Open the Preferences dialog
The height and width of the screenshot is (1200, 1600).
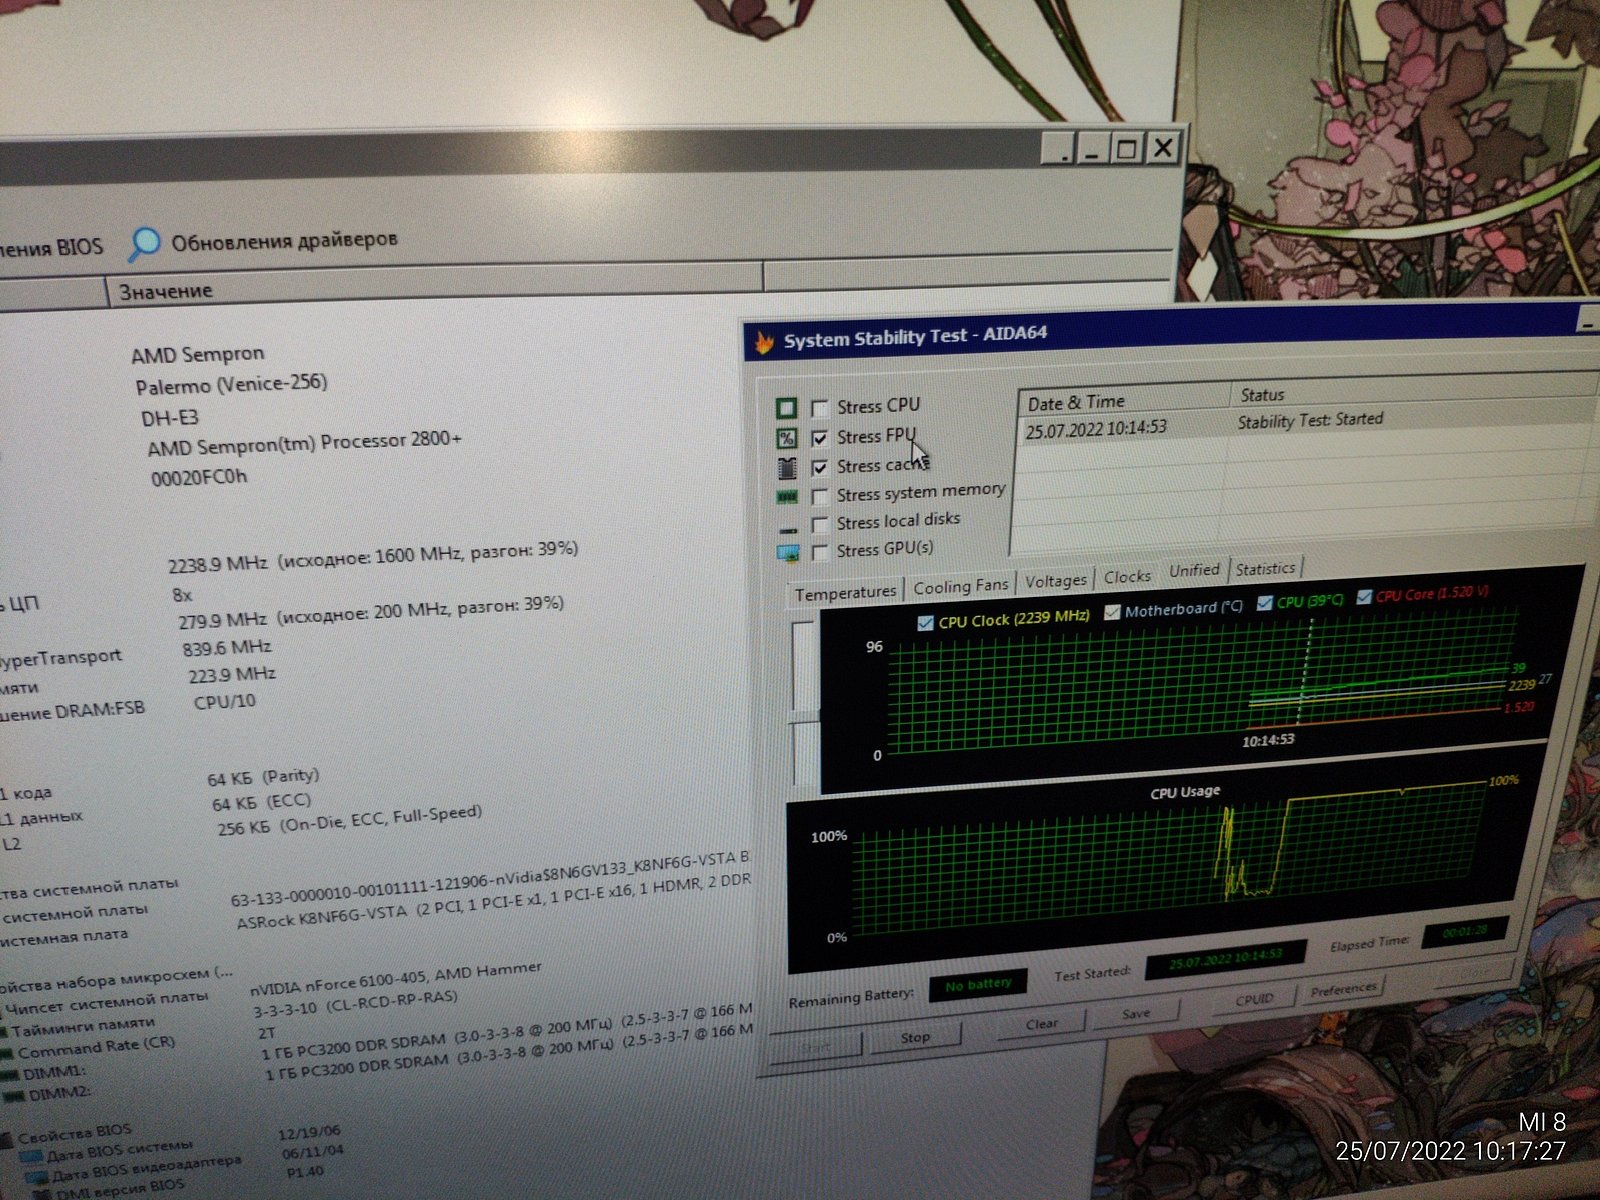tap(1343, 989)
